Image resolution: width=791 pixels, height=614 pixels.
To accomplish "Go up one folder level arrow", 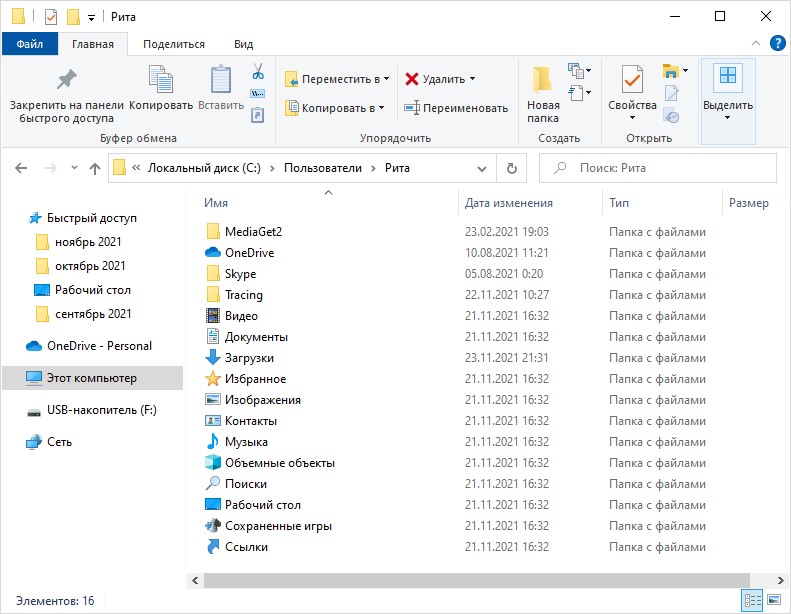I will (x=95, y=169).
